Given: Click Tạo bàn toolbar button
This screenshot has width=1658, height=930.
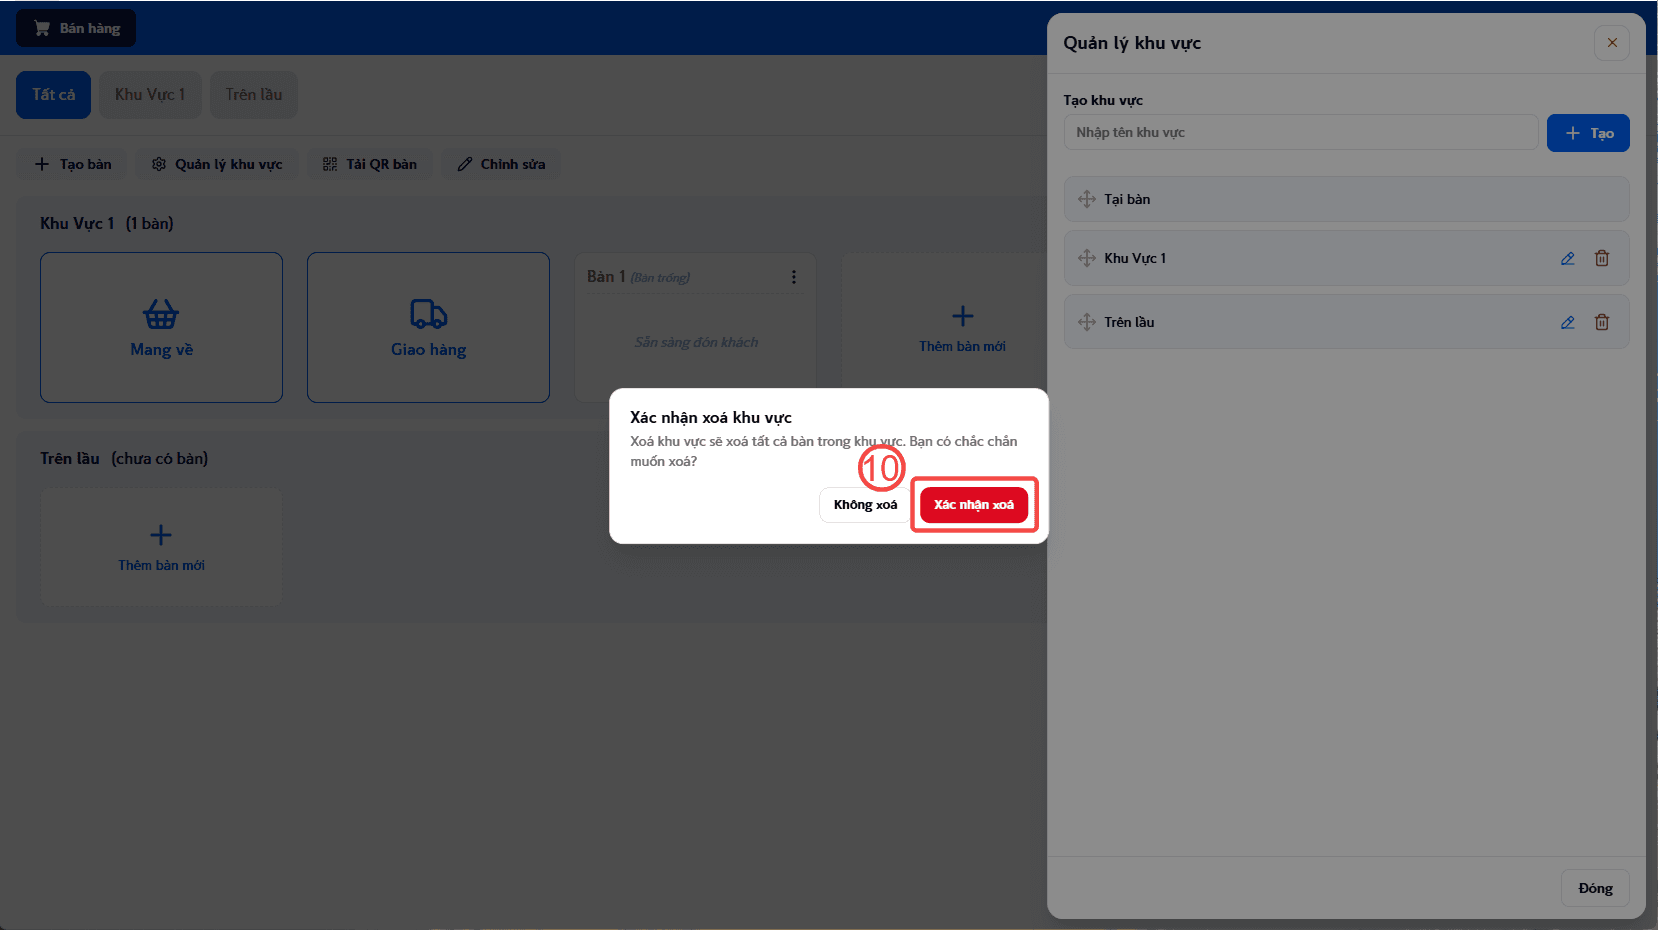Looking at the screenshot, I should (x=73, y=164).
